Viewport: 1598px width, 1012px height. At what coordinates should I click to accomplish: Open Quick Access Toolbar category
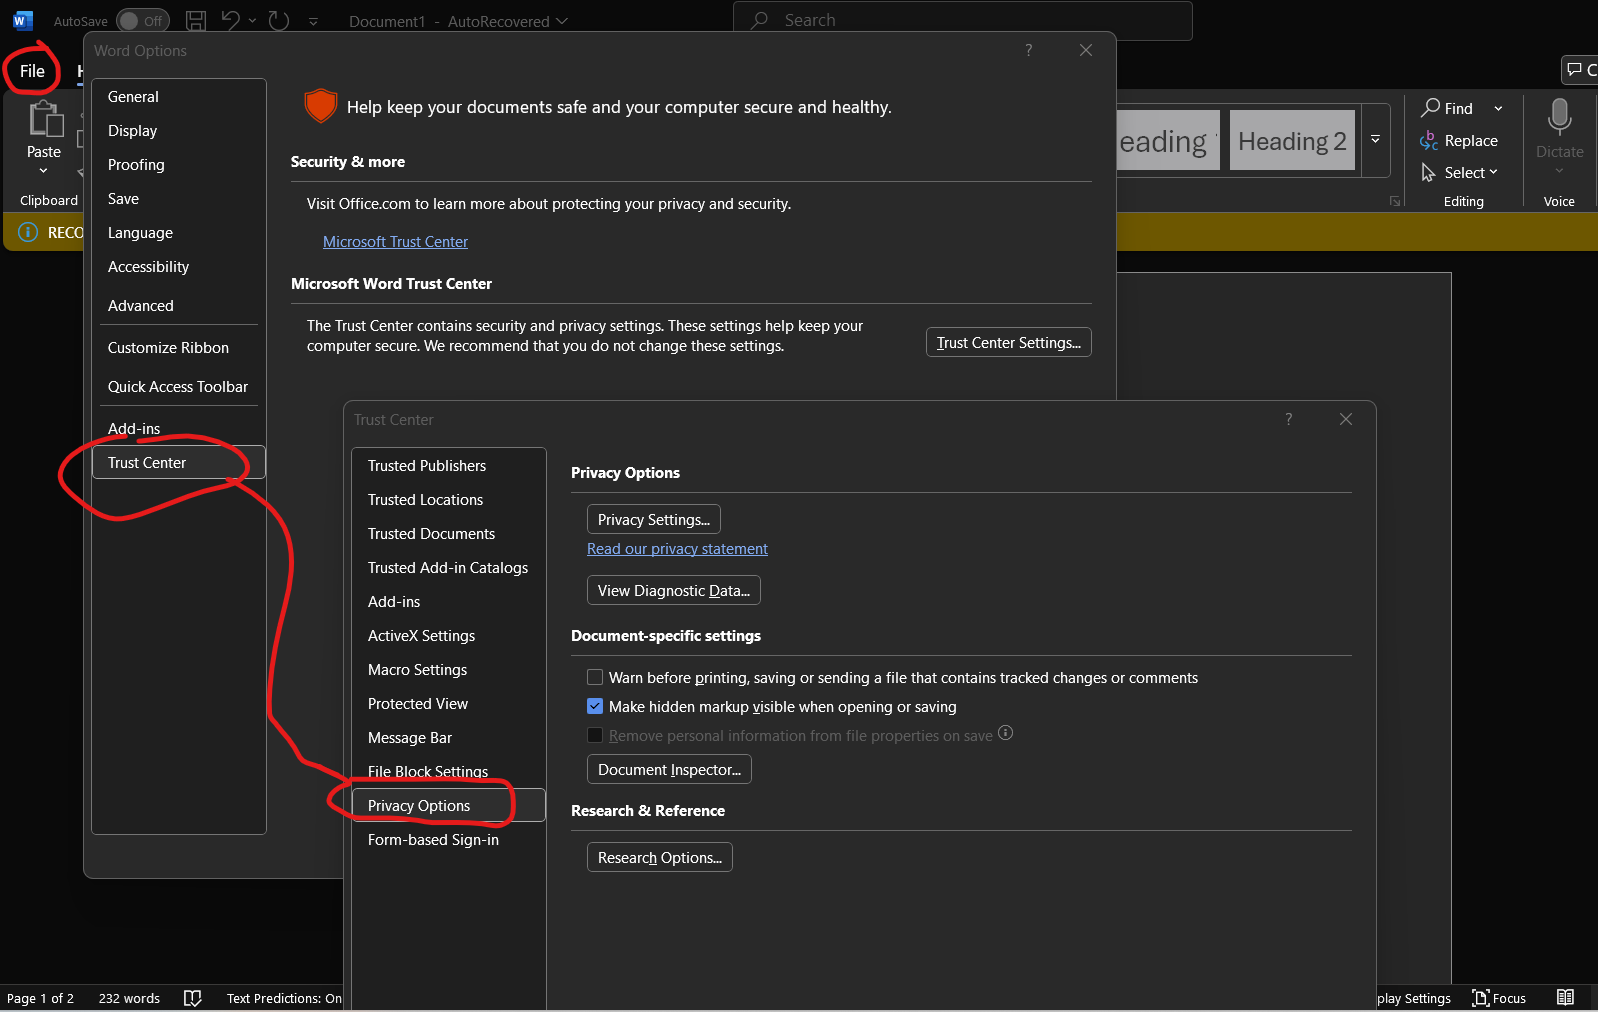point(179,387)
